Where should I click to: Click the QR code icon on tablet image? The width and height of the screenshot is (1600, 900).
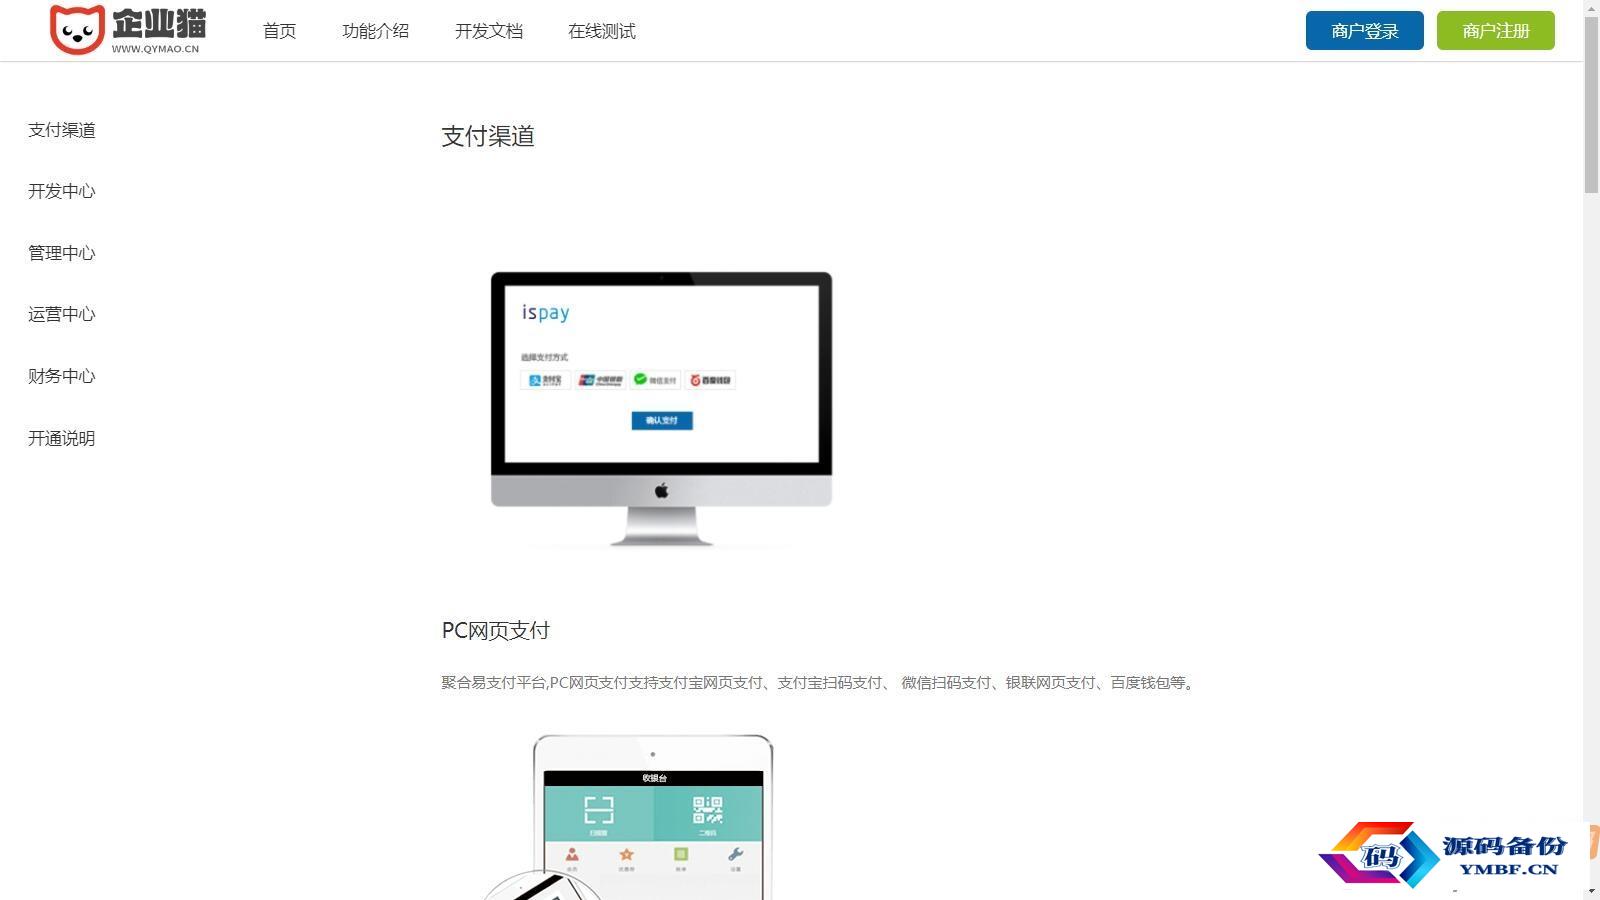tap(707, 809)
